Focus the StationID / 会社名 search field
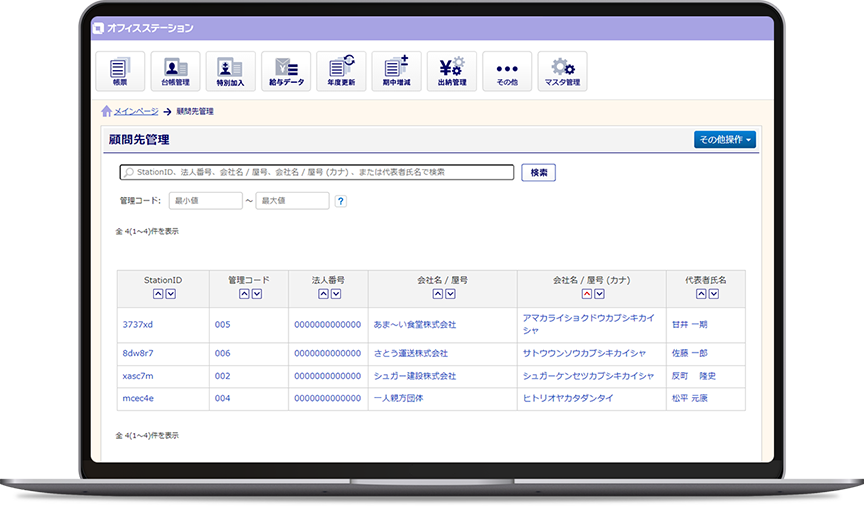The height and width of the screenshot is (506, 864). pyautogui.click(x=317, y=173)
